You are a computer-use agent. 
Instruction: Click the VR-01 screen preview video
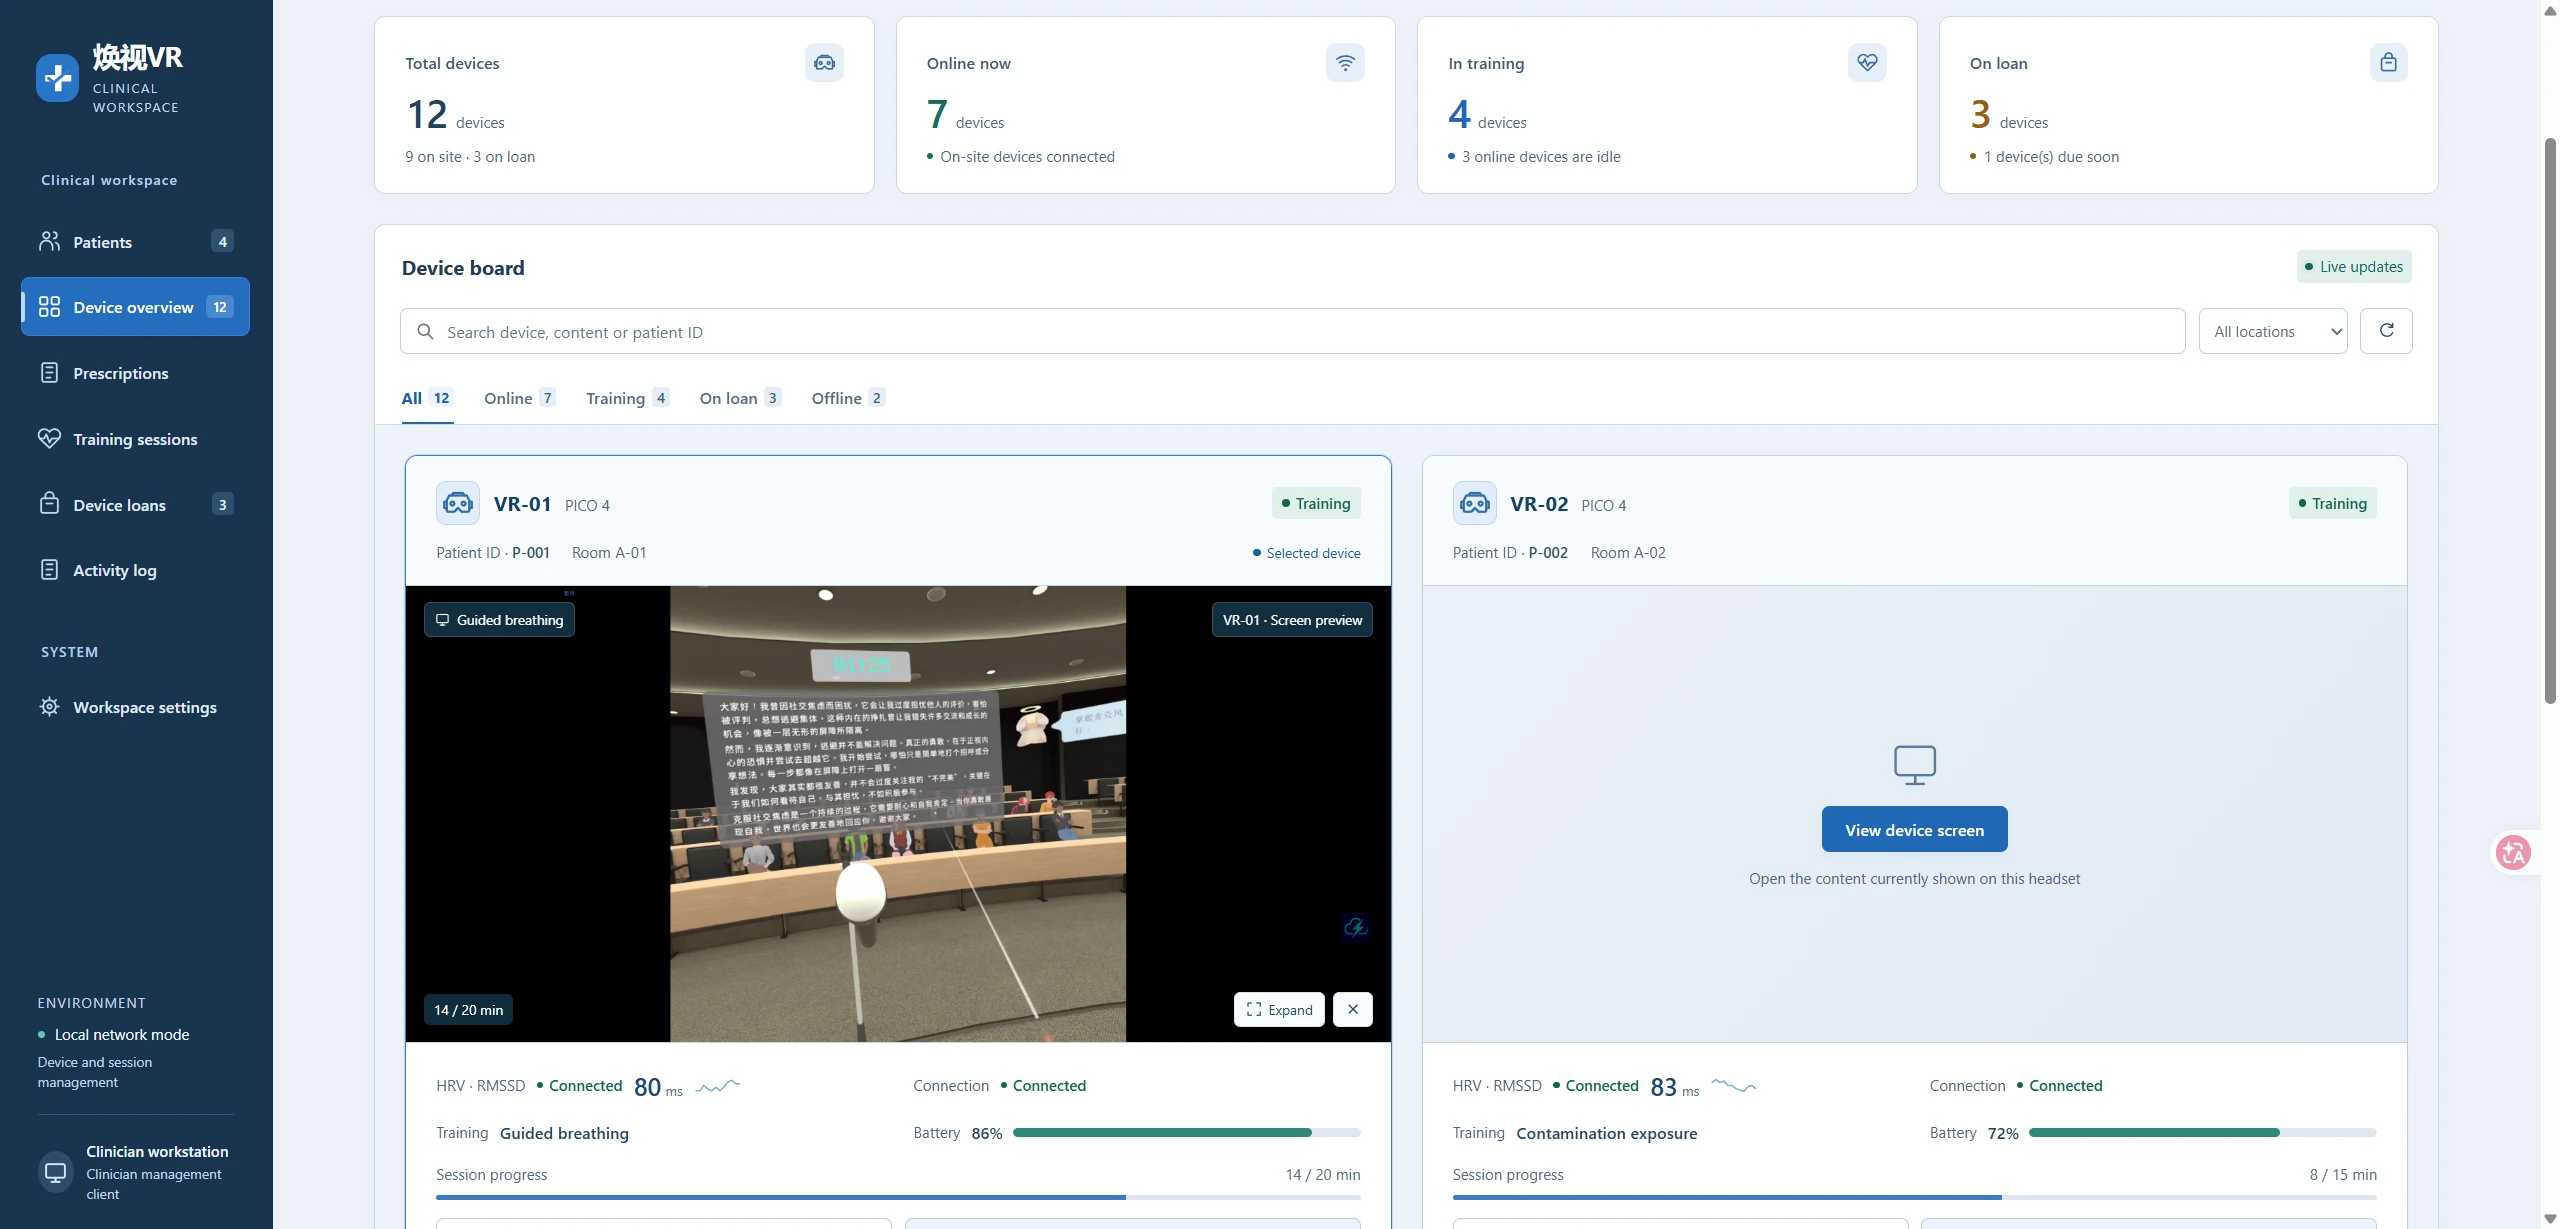pyautogui.click(x=898, y=814)
